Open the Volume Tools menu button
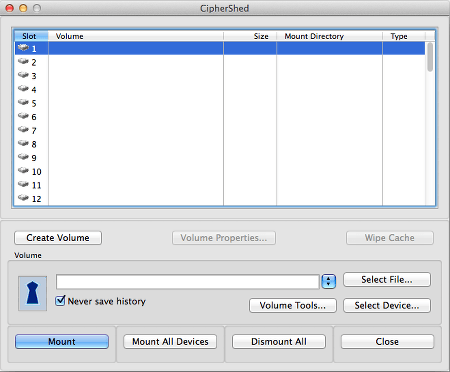The height and width of the screenshot is (372, 450). (x=293, y=305)
